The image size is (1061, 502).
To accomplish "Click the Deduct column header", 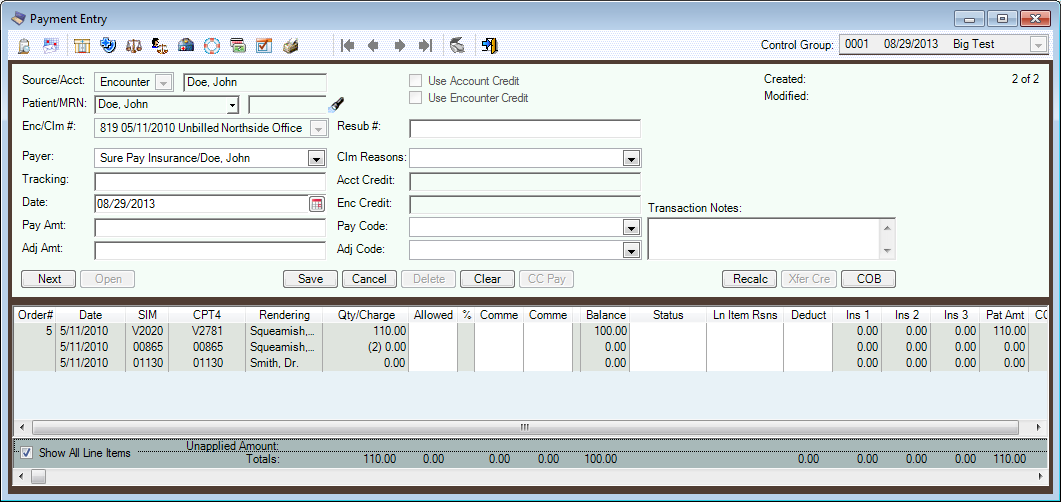I will click(808, 315).
